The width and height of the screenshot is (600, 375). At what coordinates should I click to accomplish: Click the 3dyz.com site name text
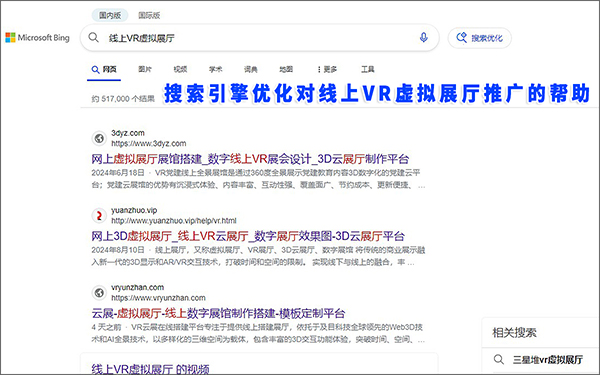pyautogui.click(x=128, y=133)
